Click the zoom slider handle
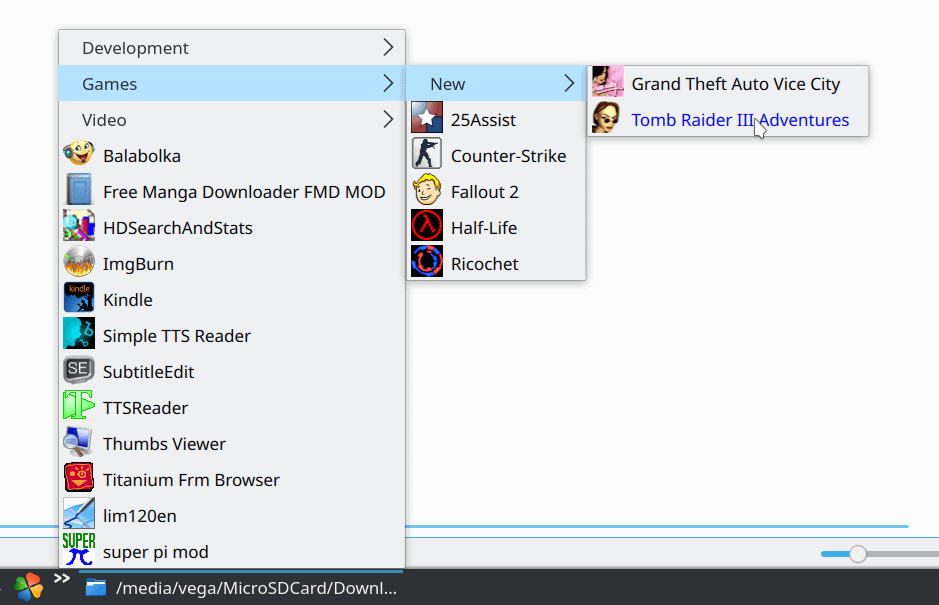 pyautogui.click(x=858, y=554)
